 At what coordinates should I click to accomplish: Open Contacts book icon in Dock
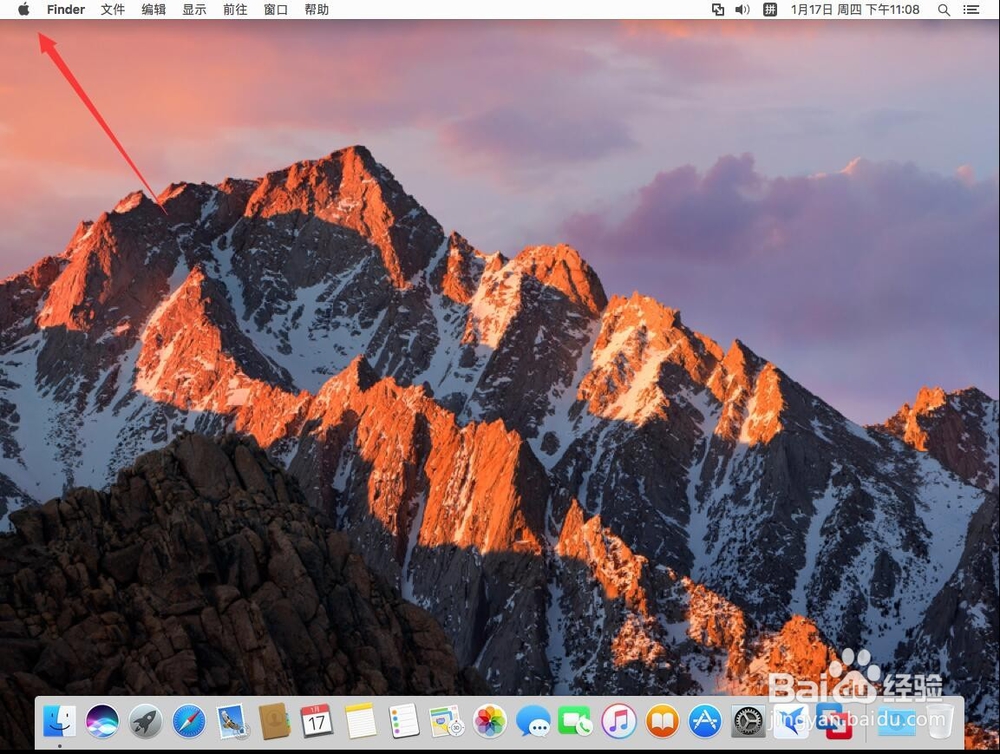tap(275, 721)
